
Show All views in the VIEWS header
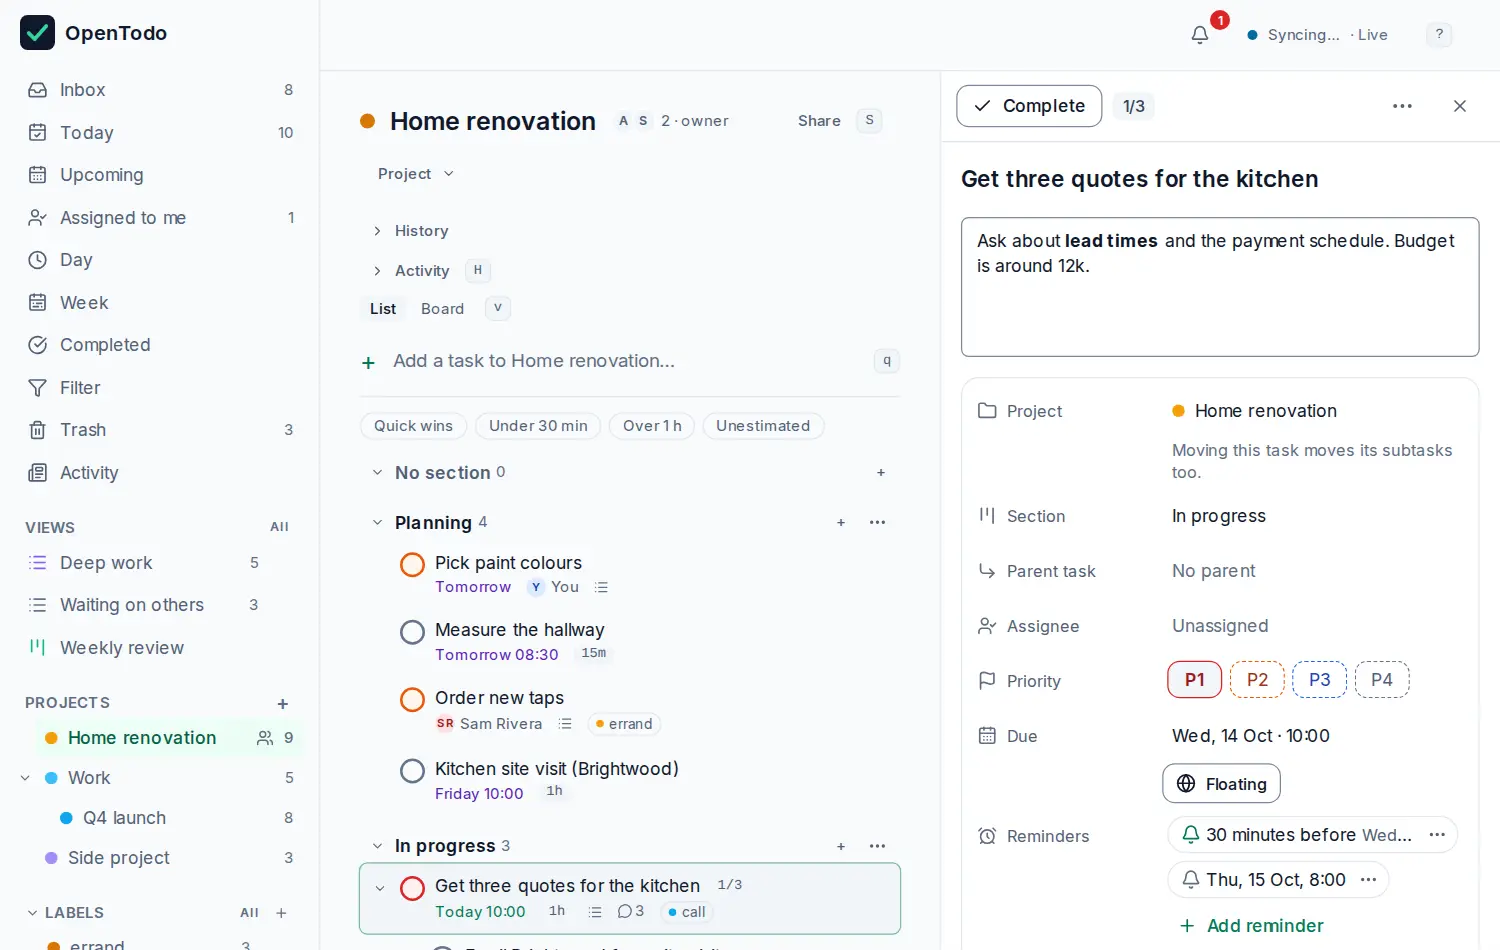coord(279,527)
